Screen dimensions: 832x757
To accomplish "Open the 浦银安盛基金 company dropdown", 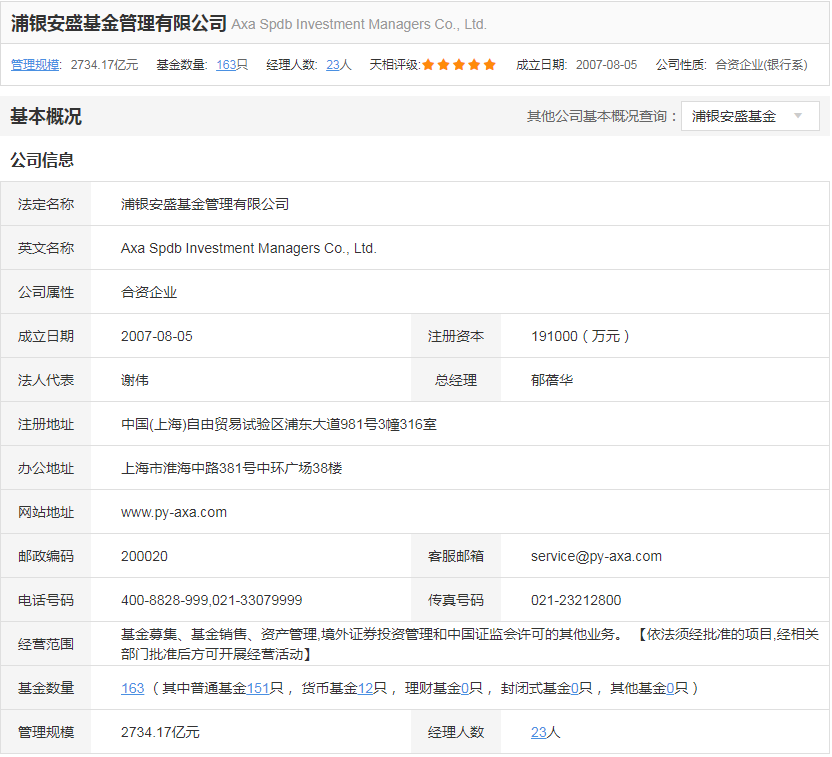I will pos(749,116).
